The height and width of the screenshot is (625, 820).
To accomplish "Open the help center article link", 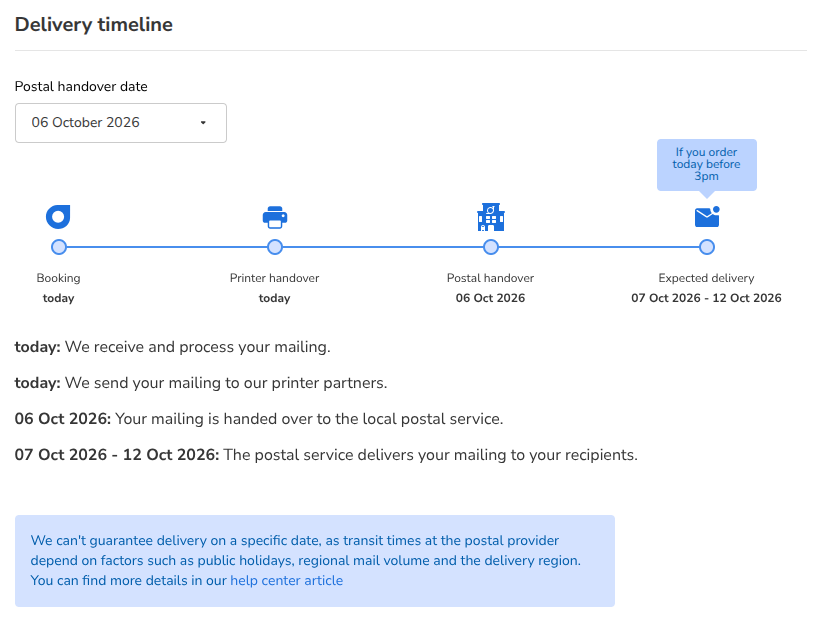I will tap(287, 581).
